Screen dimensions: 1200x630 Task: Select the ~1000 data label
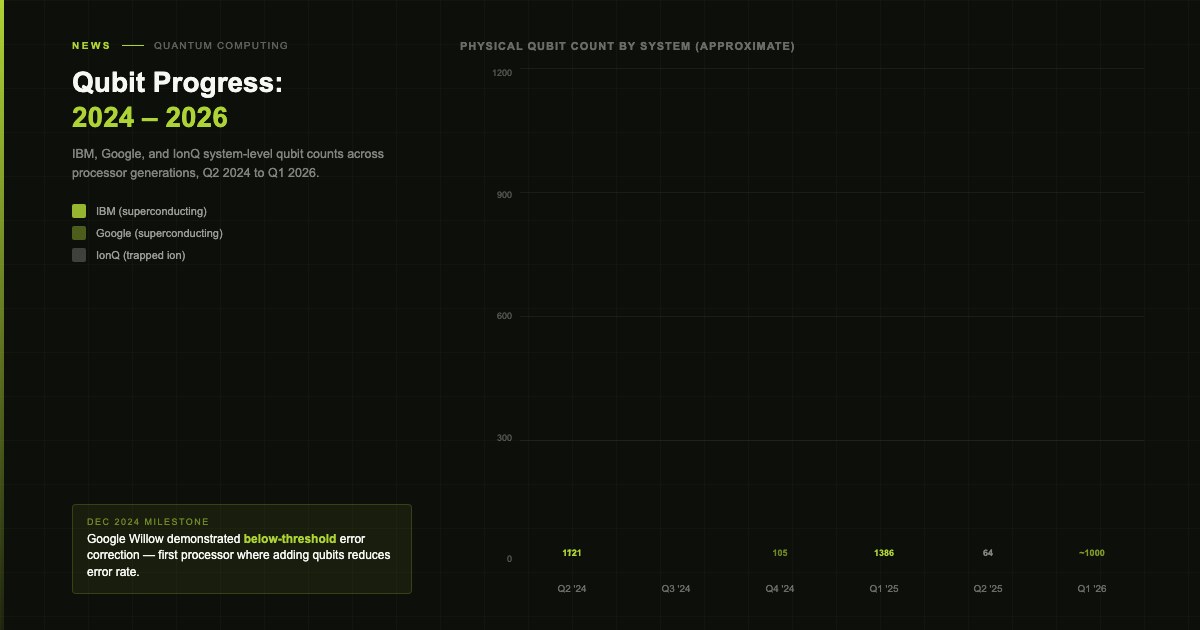click(x=1092, y=553)
